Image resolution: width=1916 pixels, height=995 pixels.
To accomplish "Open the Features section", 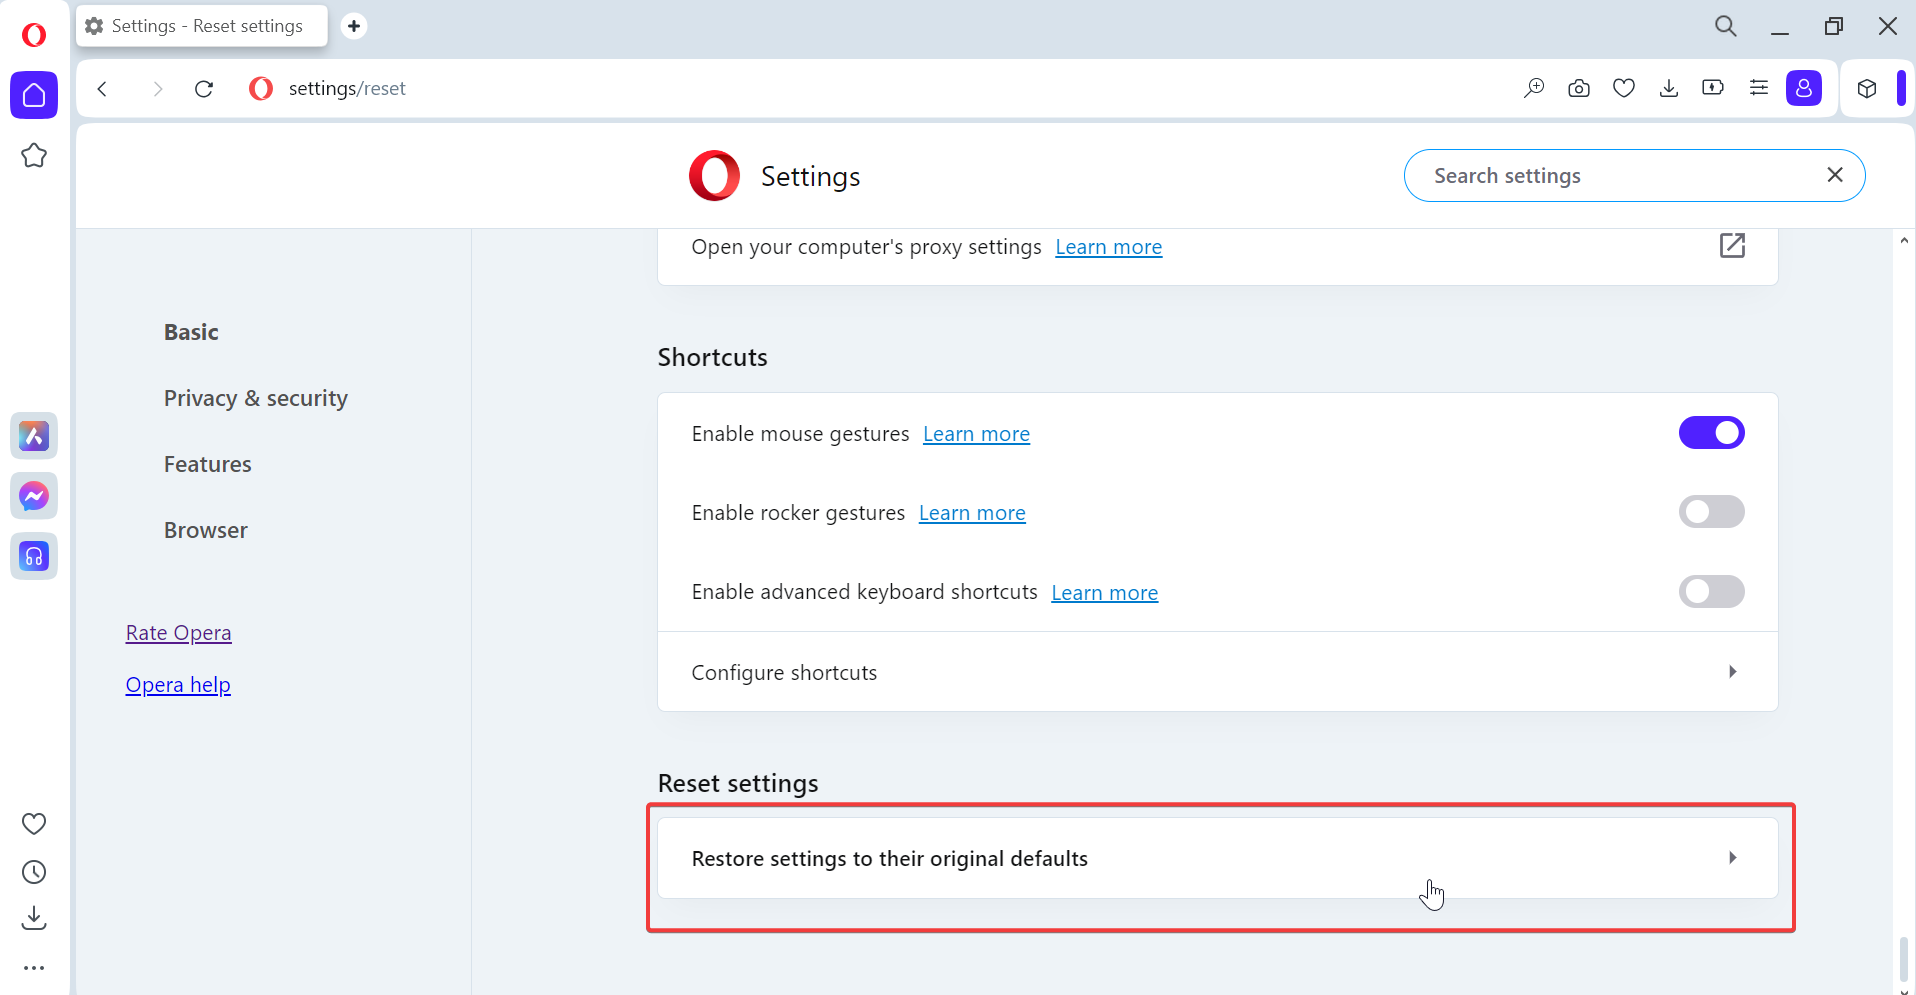I will click(208, 464).
